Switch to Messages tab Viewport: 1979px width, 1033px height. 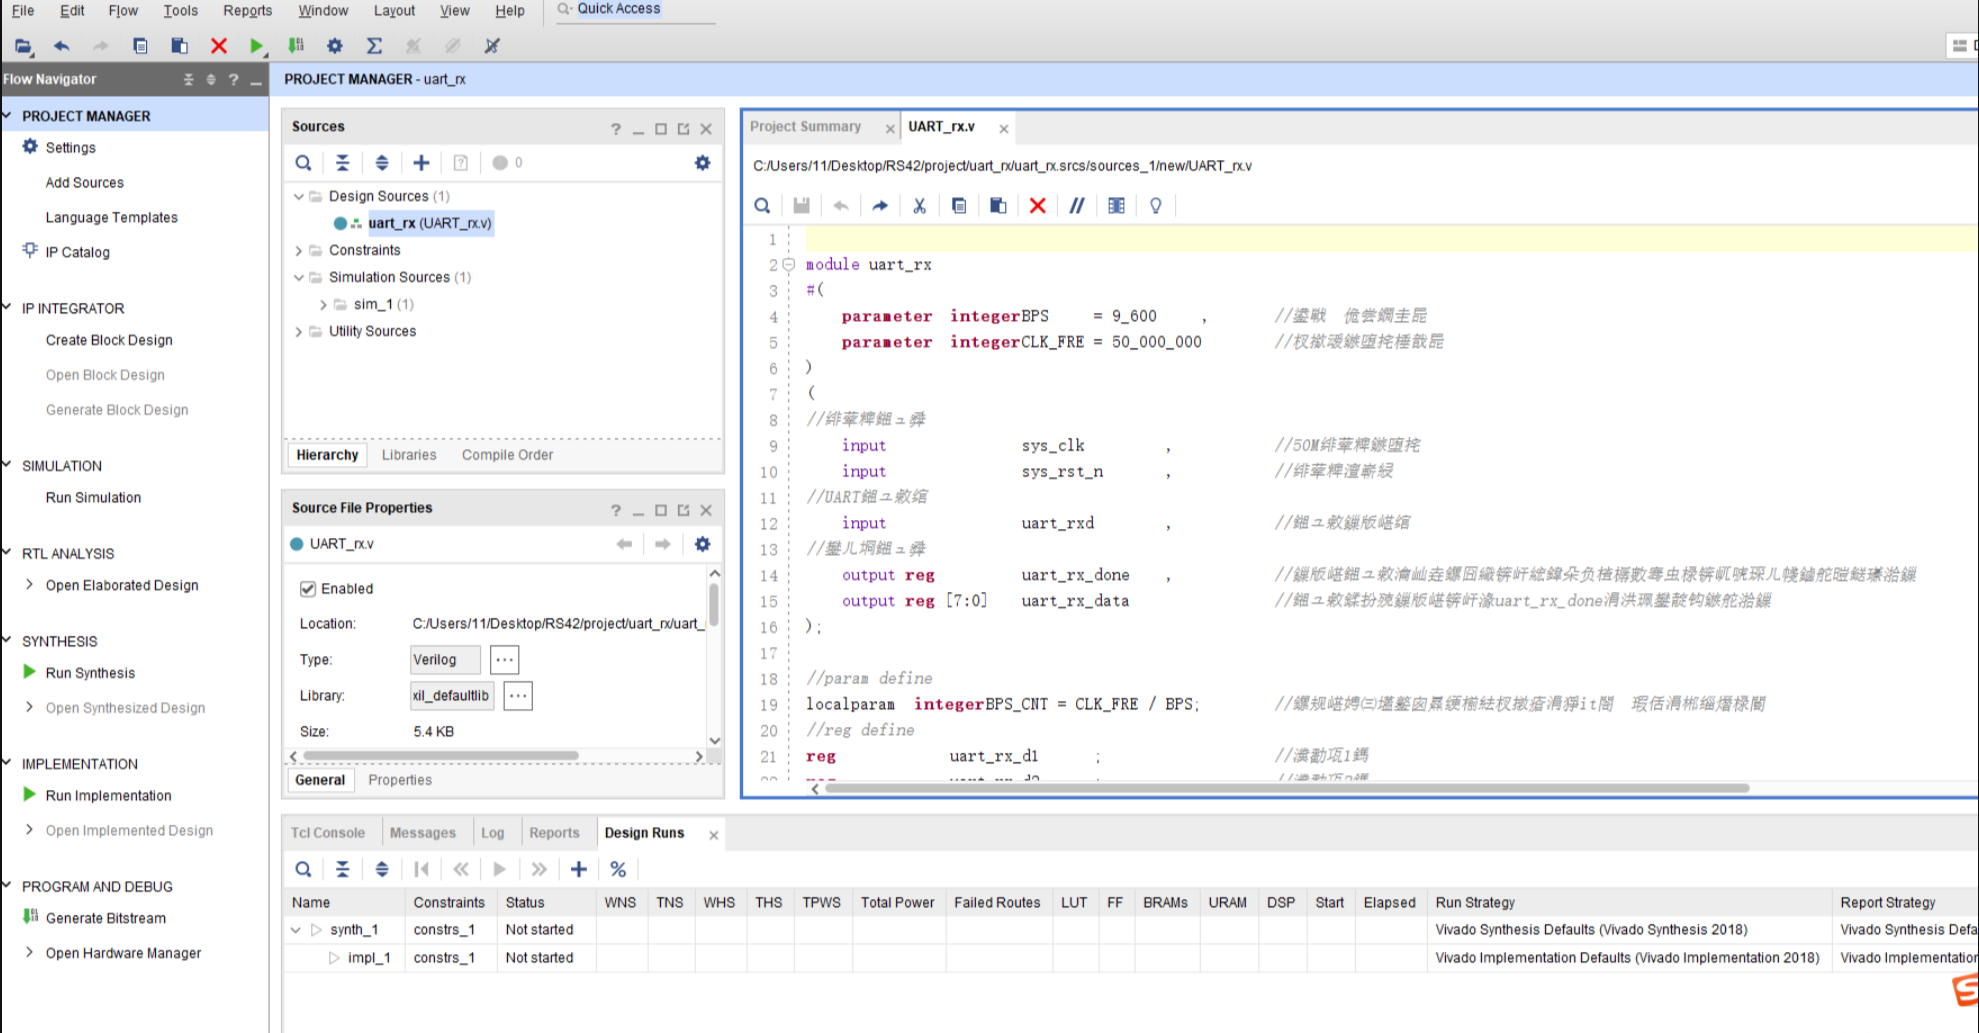pos(422,833)
